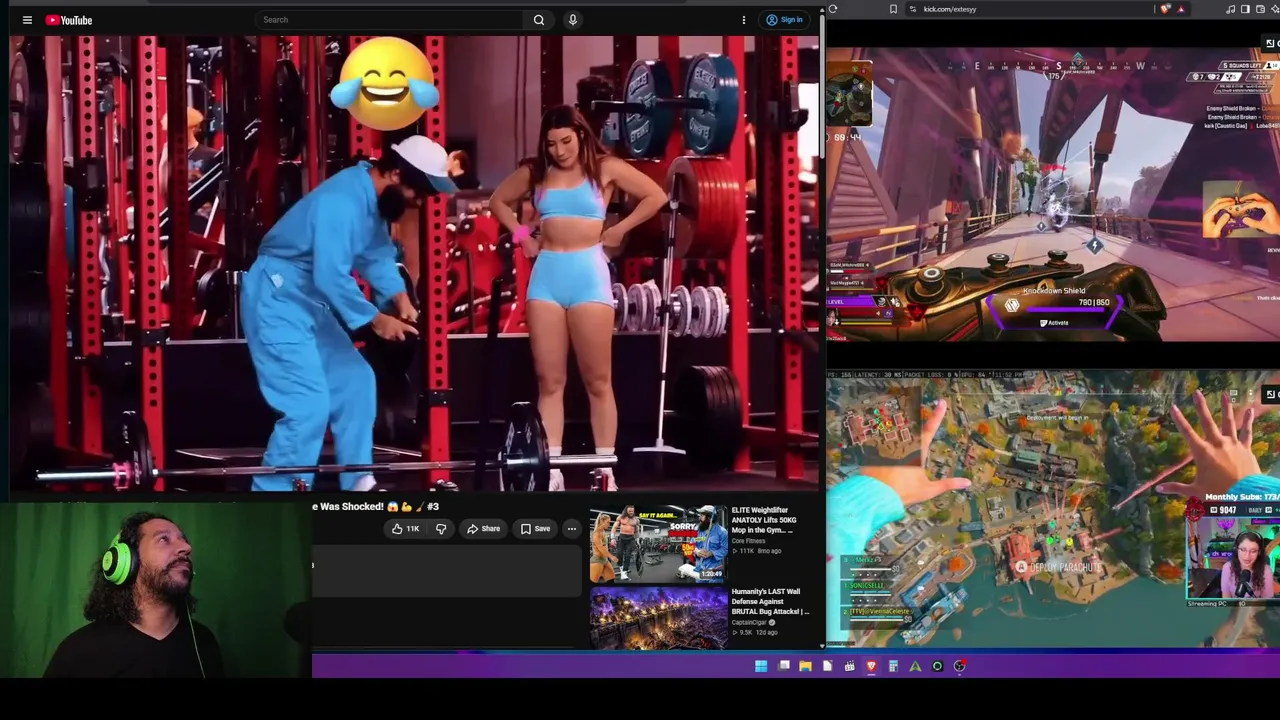The width and height of the screenshot is (1280, 720).
Task: Open the media player clapperboard taskbar icon
Action: pos(849,666)
